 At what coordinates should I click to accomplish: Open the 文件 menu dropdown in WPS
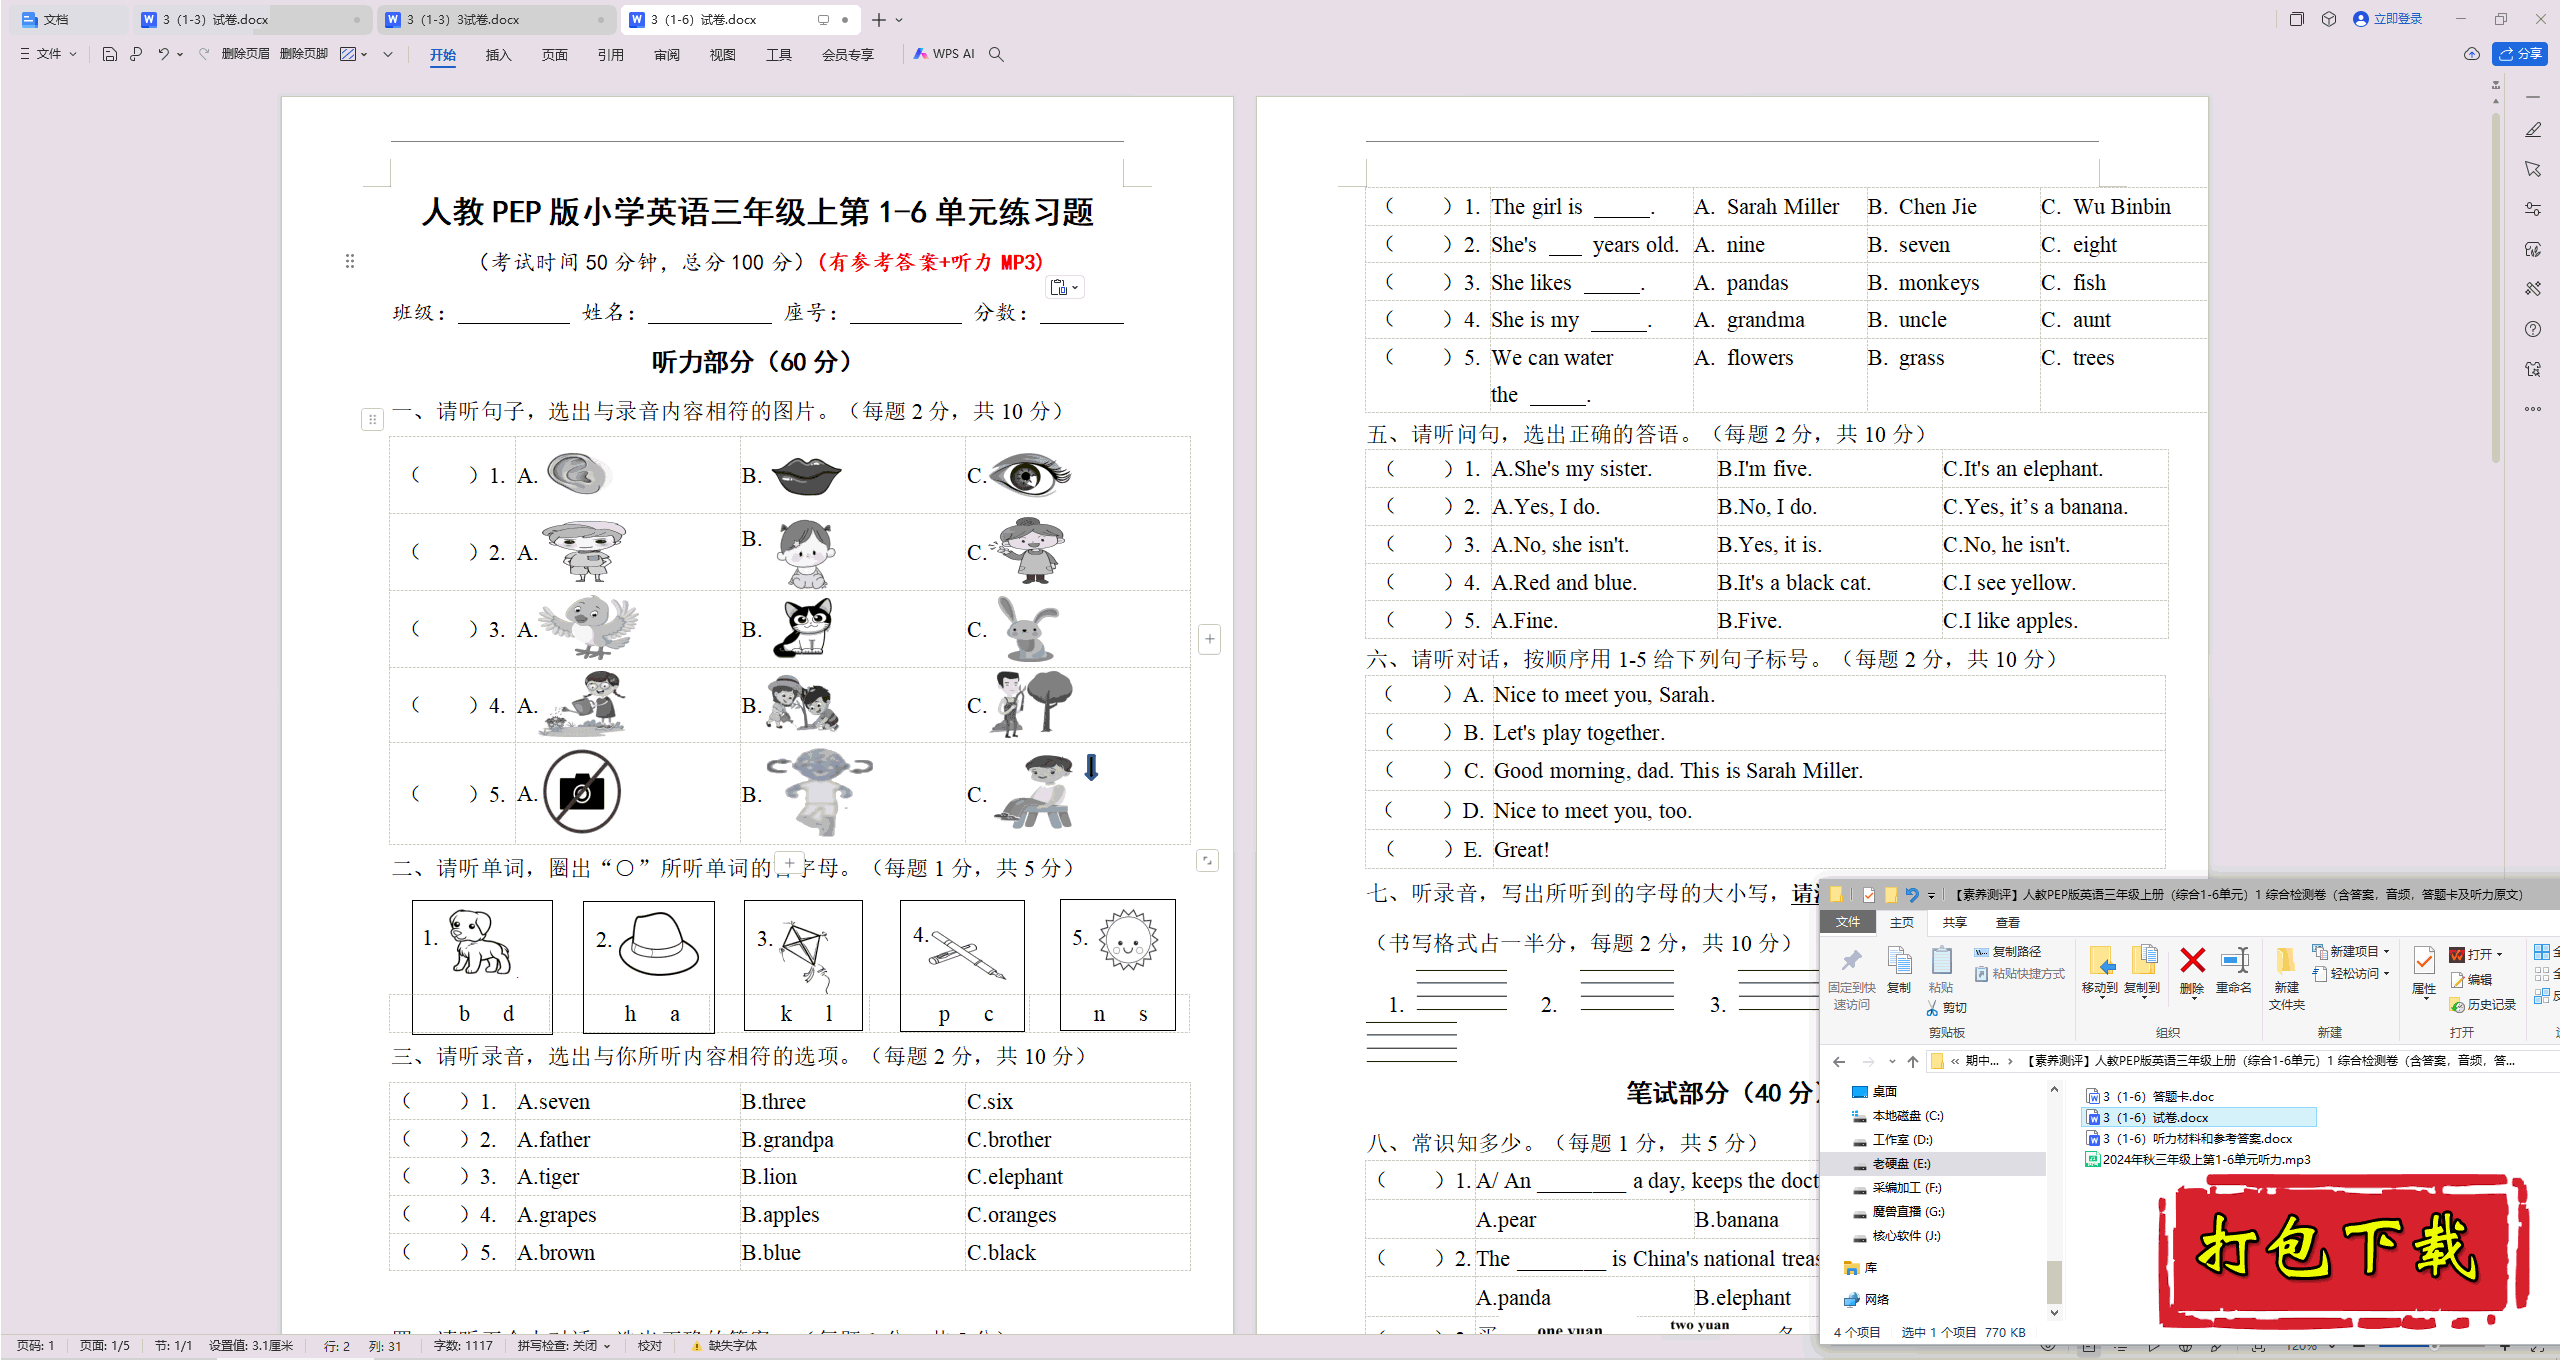[x=48, y=54]
